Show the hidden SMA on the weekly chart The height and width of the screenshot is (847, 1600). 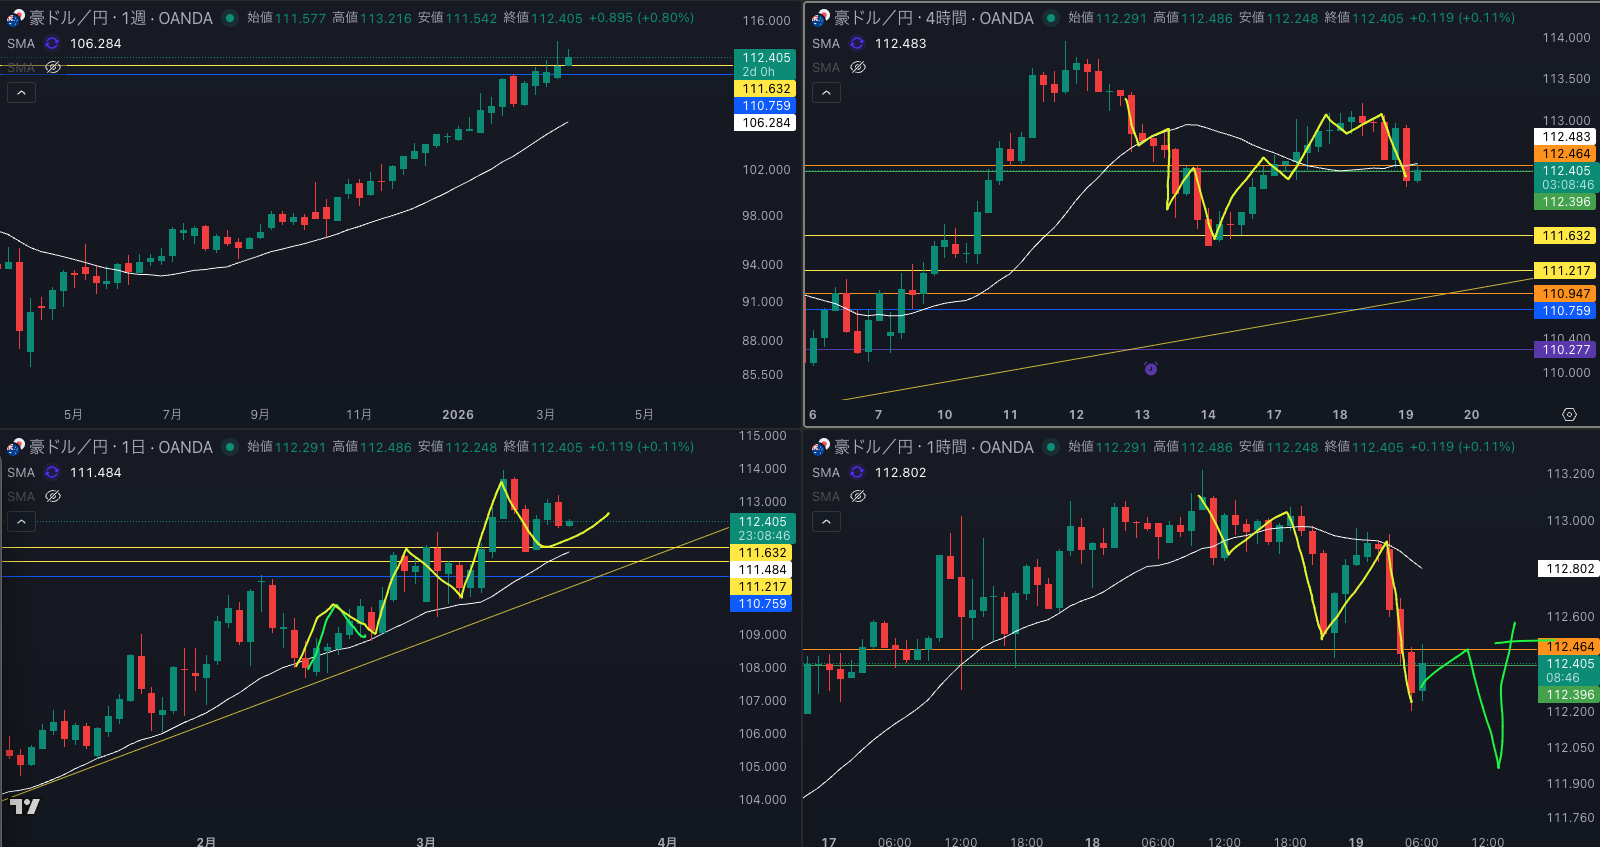(x=53, y=67)
